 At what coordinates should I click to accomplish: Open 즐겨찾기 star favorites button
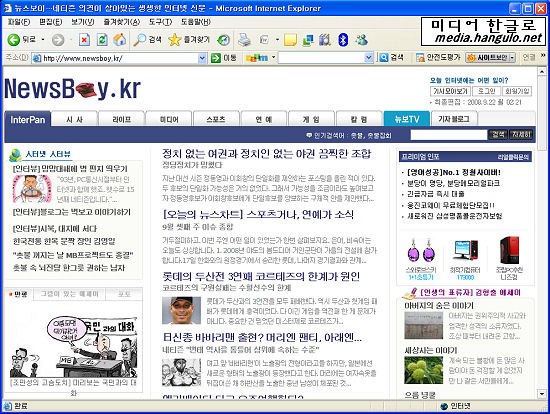tap(189, 40)
